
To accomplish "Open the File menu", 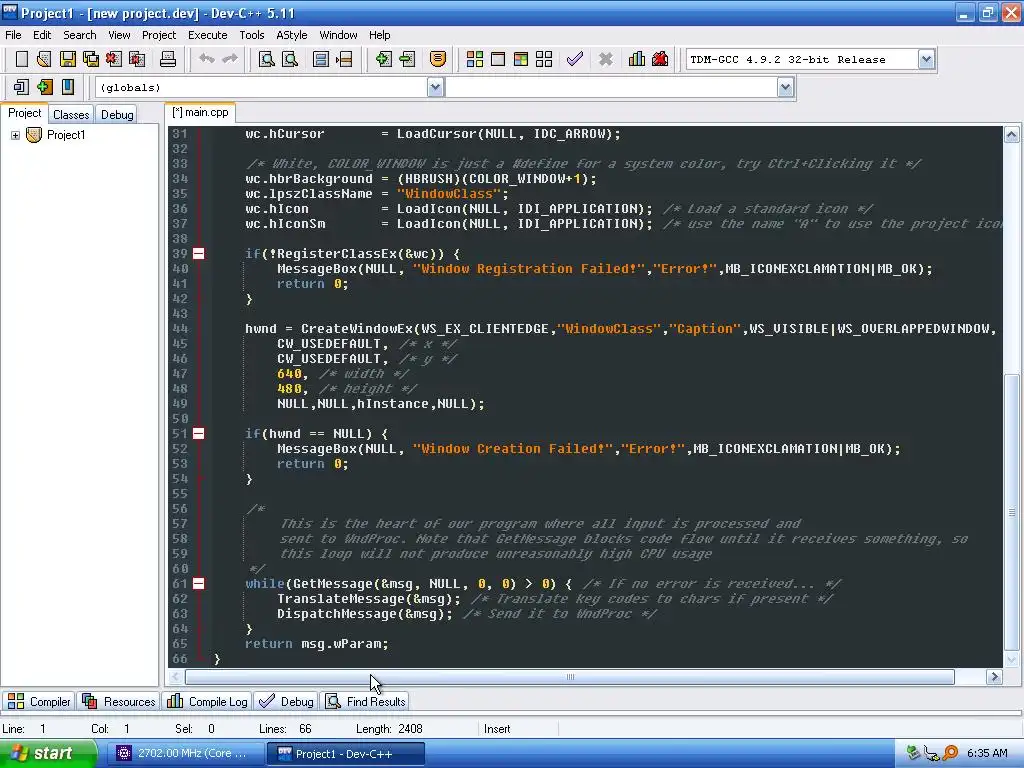I will (x=13, y=35).
